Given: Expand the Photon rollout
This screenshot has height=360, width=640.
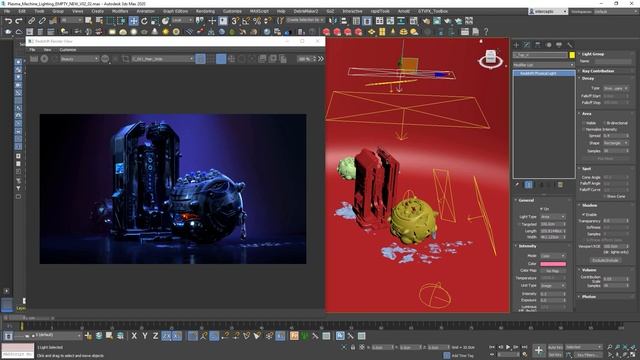Looking at the screenshot, I should coord(588,297).
